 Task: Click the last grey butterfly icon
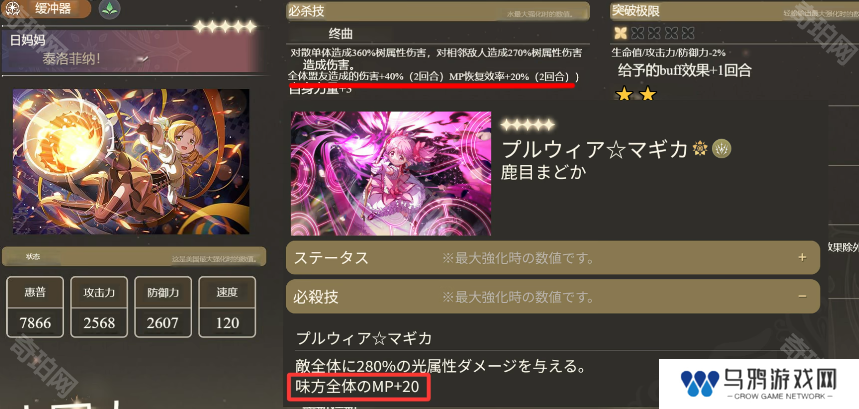click(688, 33)
